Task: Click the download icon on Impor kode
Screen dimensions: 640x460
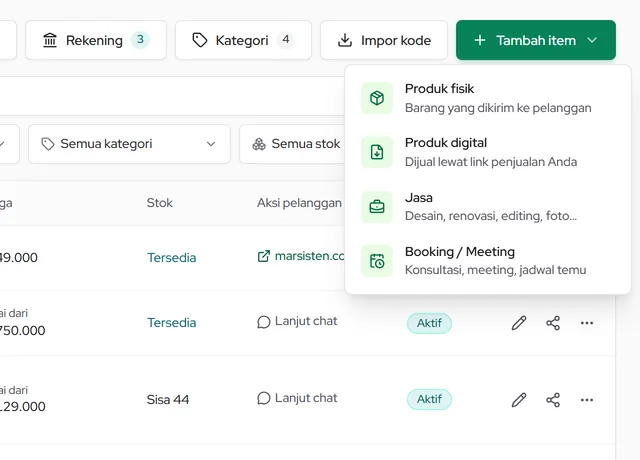Action: click(345, 40)
